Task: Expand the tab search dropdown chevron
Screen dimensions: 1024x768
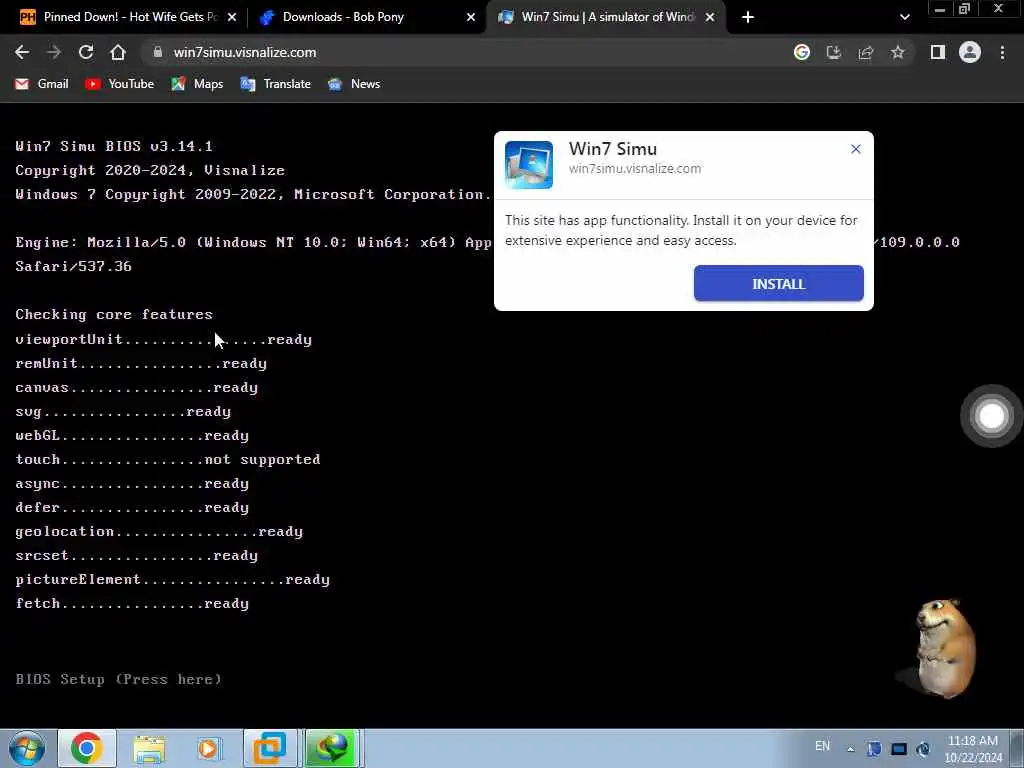Action: [x=904, y=18]
